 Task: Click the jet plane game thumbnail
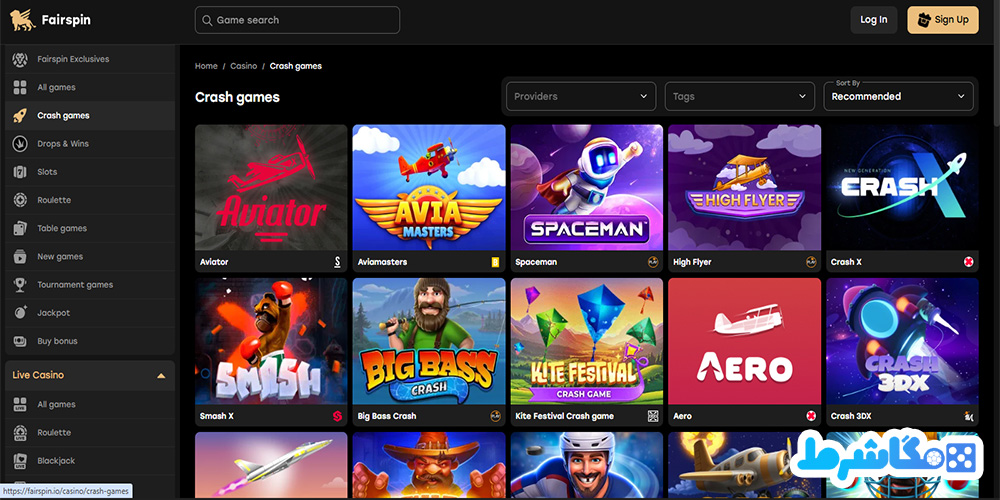[x=271, y=466]
